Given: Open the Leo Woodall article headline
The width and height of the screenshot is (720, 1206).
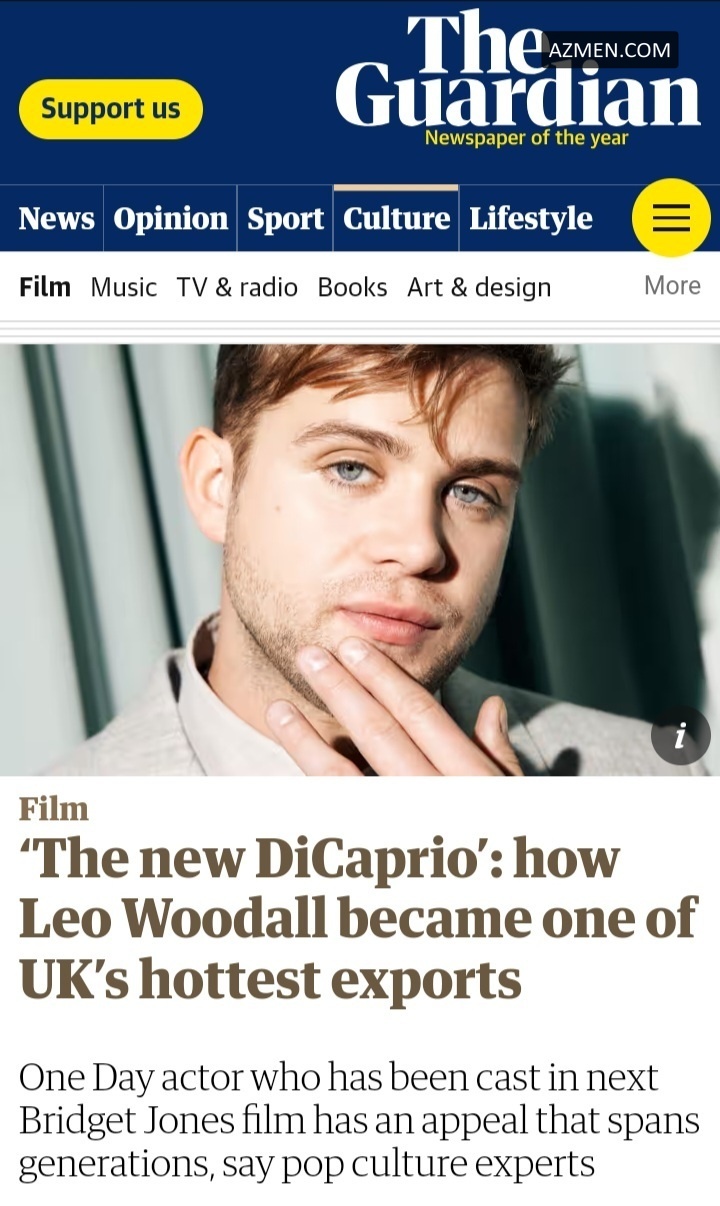Looking at the screenshot, I should (358, 919).
